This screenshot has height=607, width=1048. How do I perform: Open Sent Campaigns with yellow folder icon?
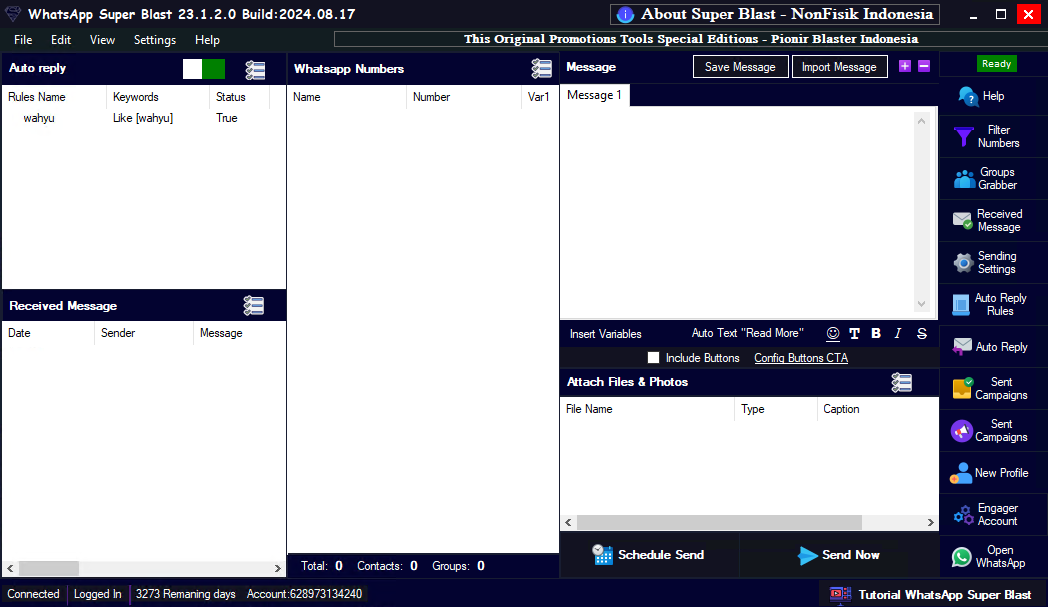[993, 388]
